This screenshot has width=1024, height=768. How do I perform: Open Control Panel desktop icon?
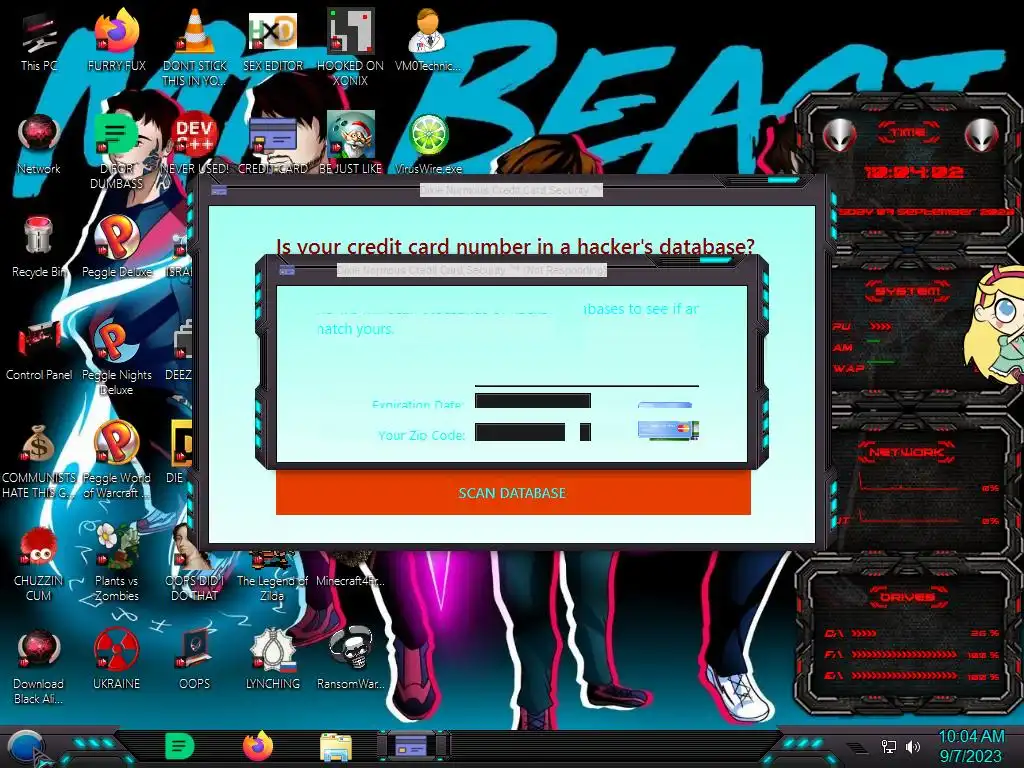click(x=39, y=351)
